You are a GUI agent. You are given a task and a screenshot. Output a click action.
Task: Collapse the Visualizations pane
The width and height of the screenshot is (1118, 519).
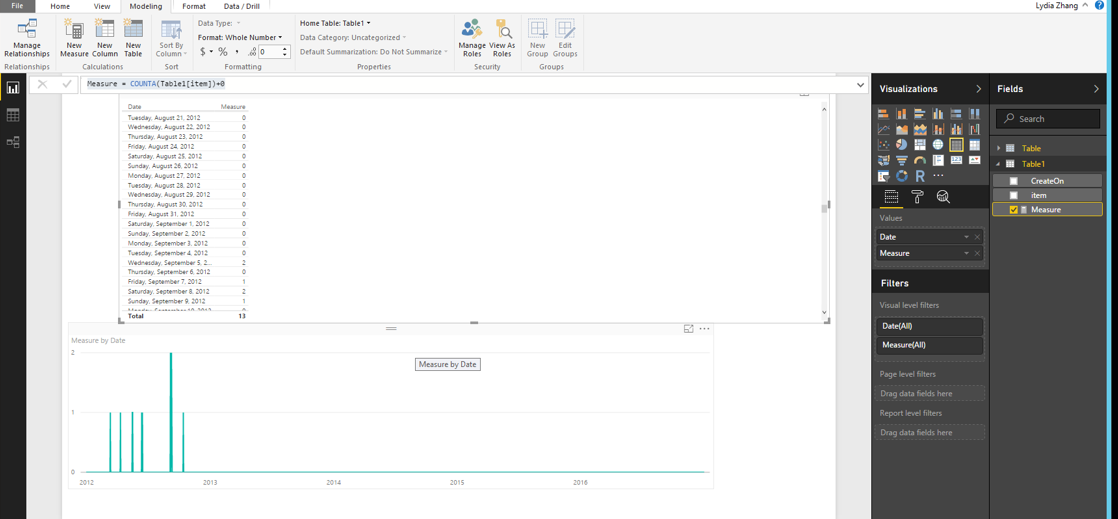click(978, 89)
